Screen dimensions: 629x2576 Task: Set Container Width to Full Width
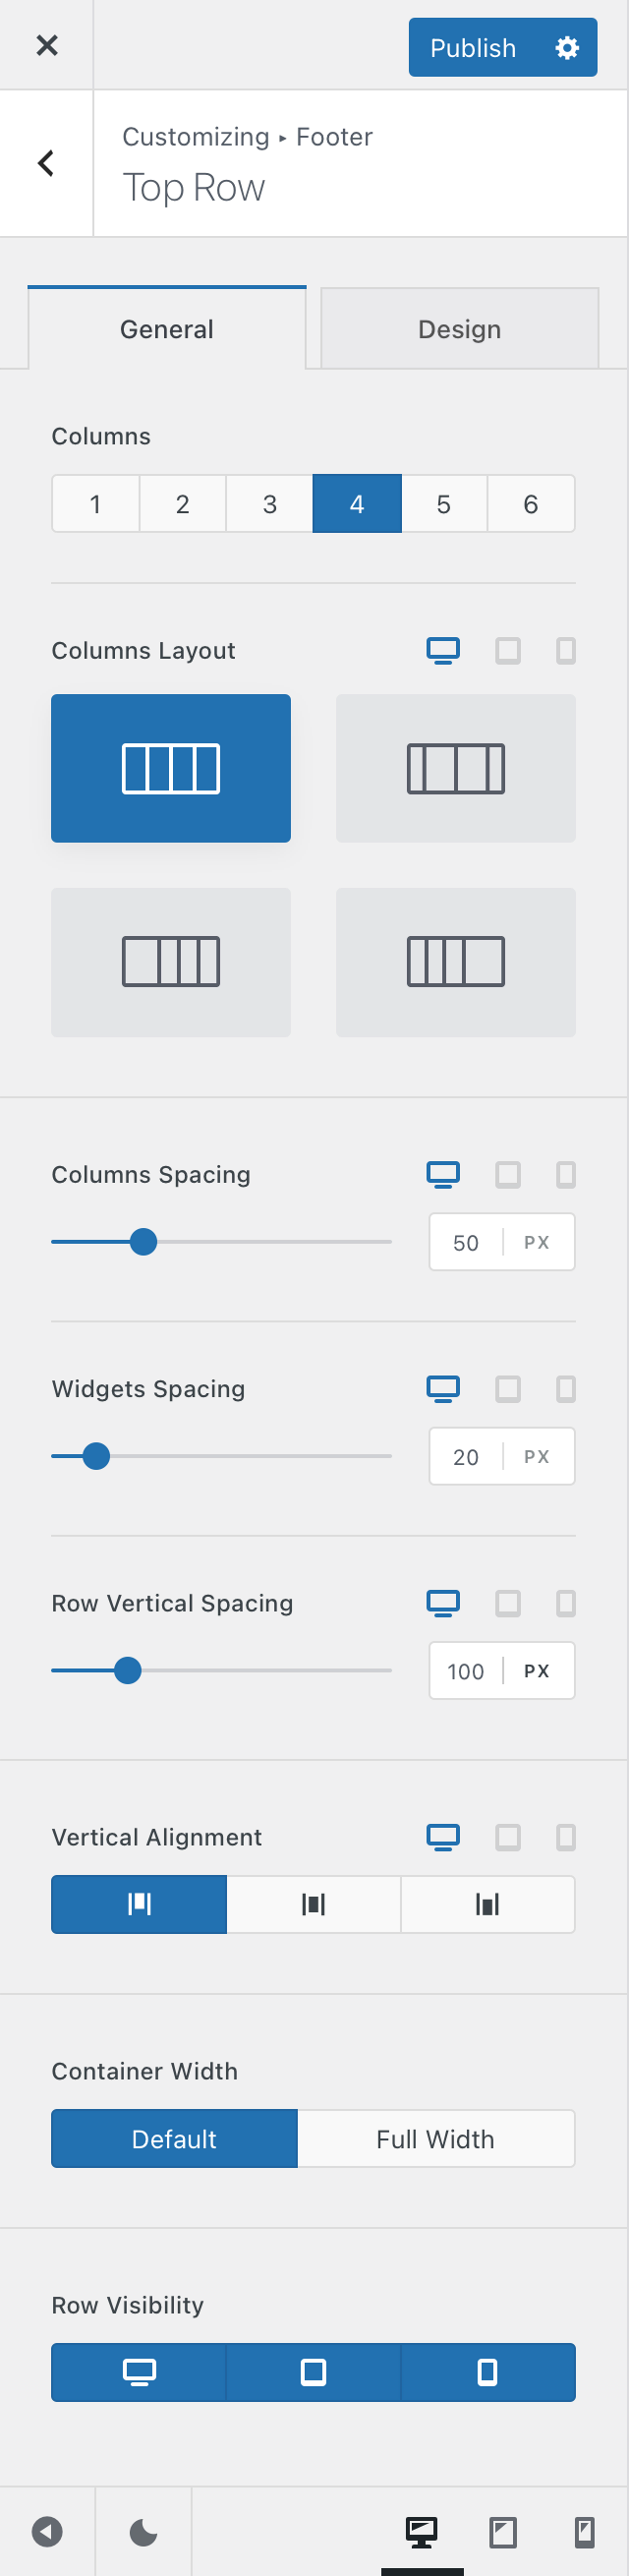click(x=436, y=2138)
